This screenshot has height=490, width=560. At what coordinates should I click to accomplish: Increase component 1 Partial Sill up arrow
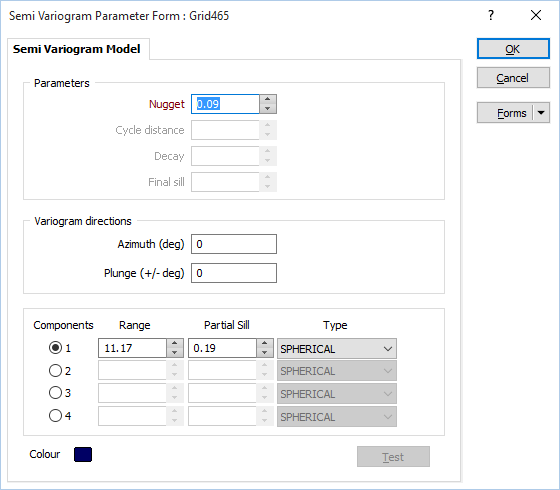click(265, 343)
